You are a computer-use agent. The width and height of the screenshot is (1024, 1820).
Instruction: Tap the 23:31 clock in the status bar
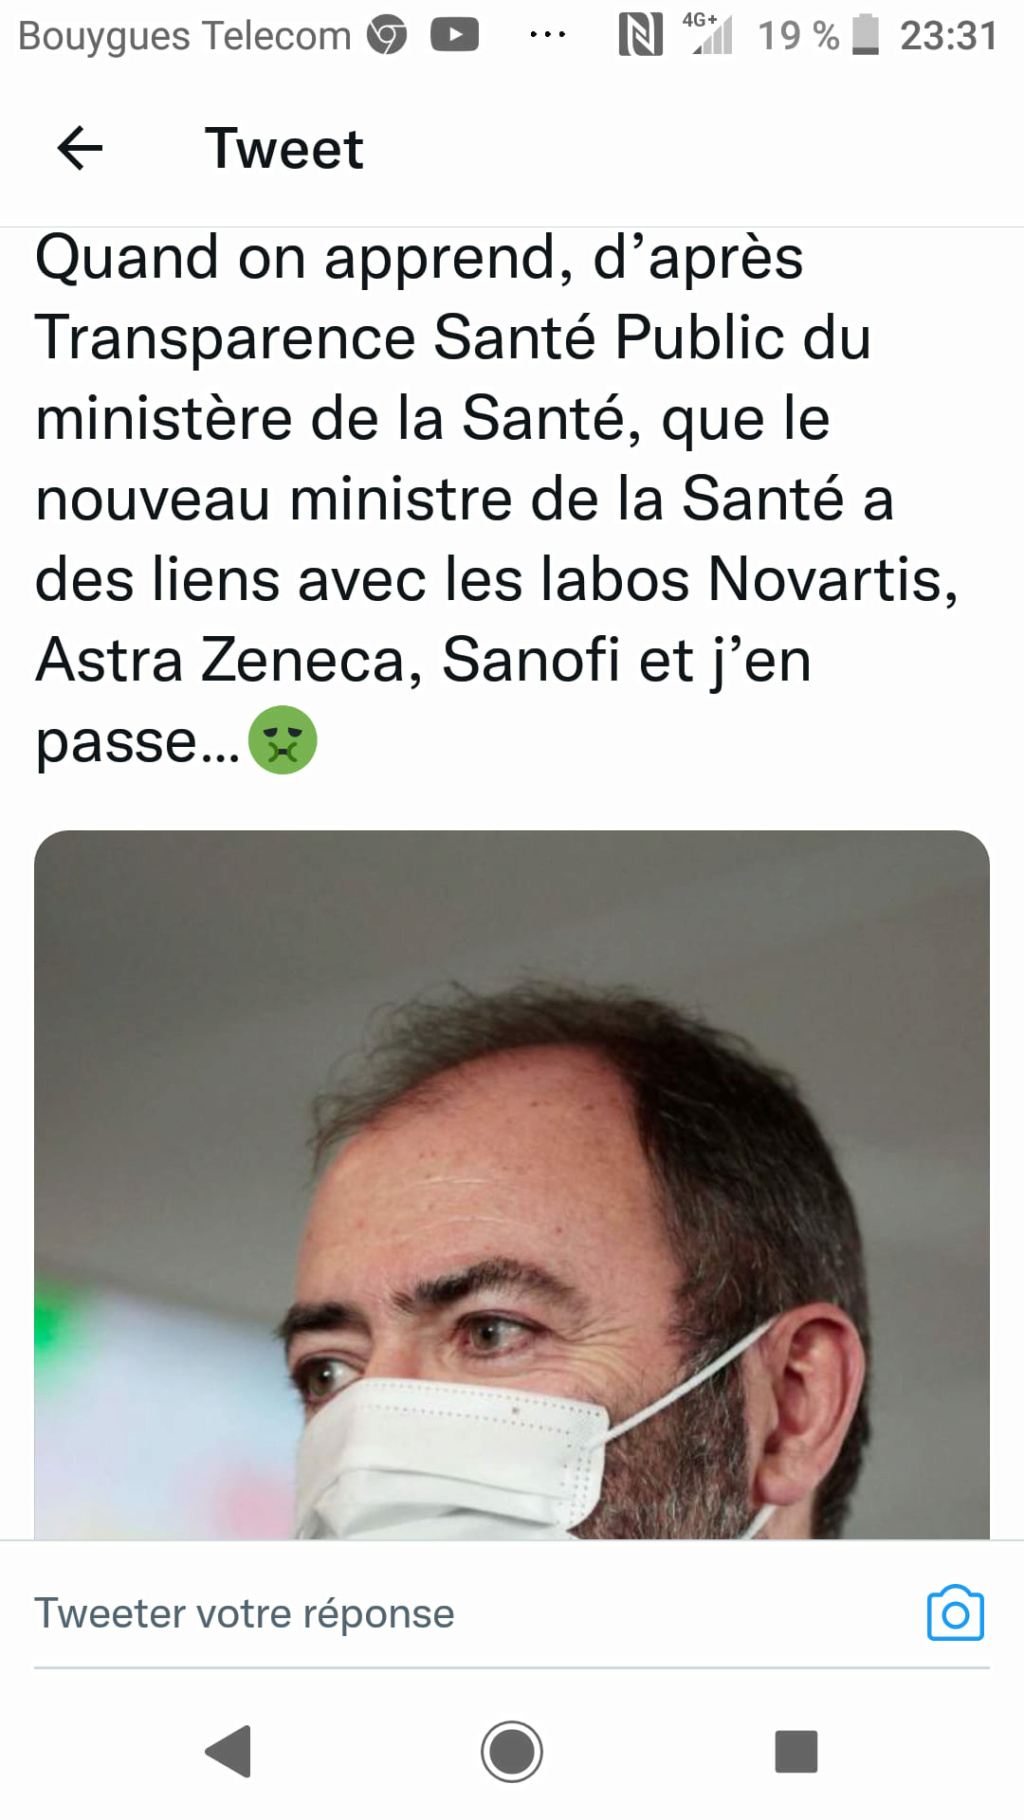tap(948, 36)
